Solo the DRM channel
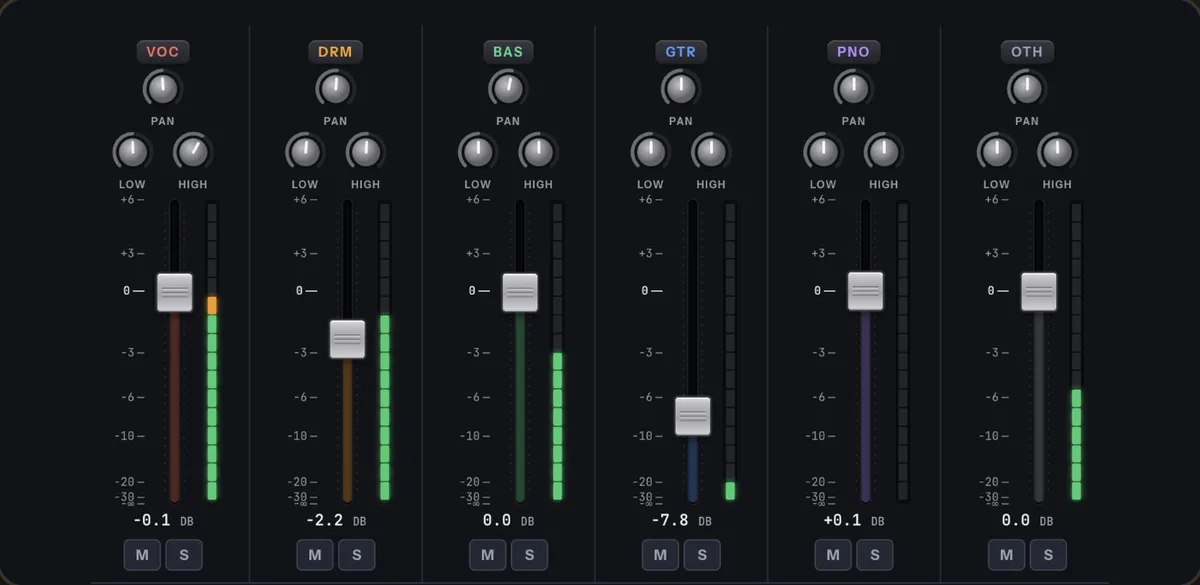1200x585 pixels. 357,555
